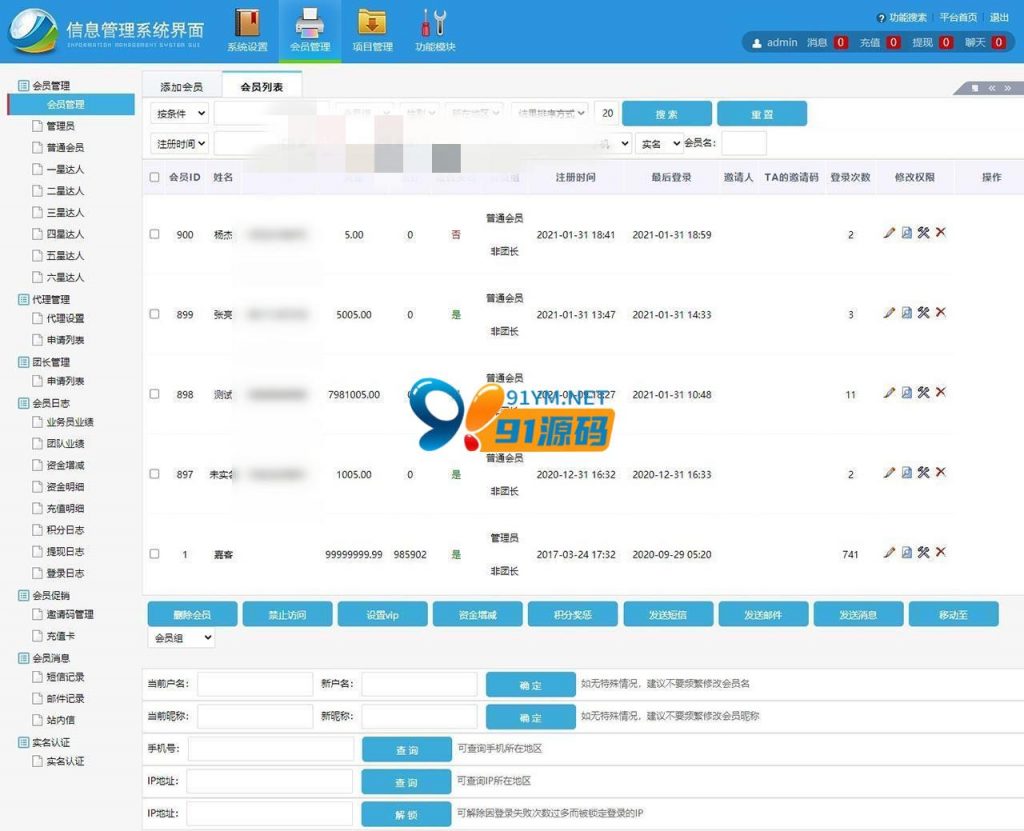
Task: Click the 退出 link at top right
Action: coord(999,18)
